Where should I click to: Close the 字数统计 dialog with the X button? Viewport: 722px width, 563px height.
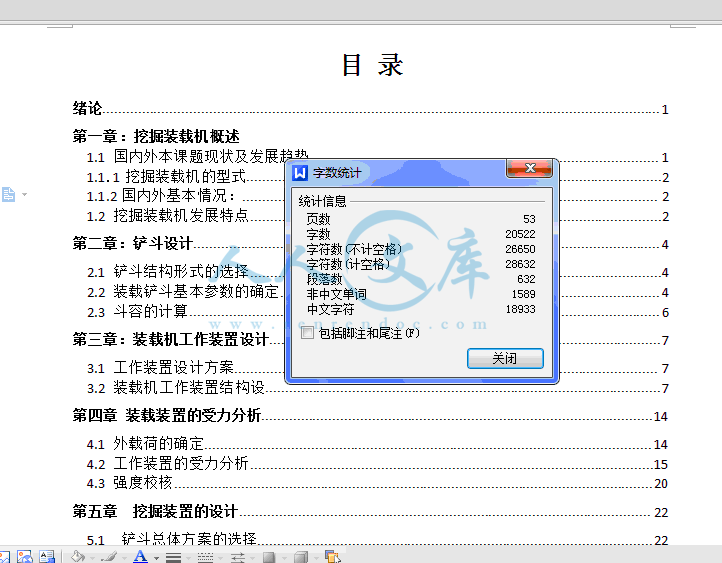(530, 168)
